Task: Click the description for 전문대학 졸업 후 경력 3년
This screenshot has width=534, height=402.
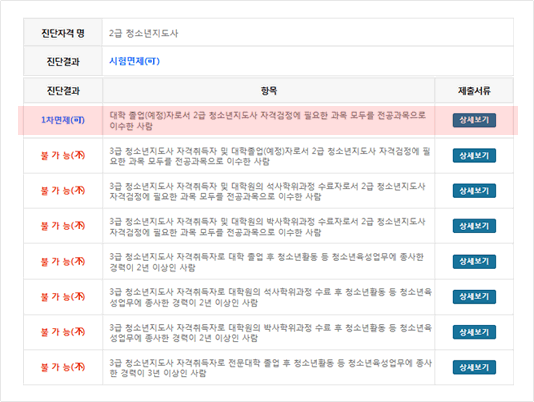Action: (x=270, y=368)
